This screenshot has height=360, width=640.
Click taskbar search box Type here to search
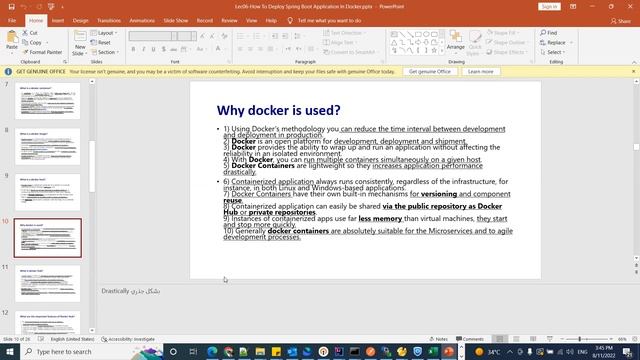coord(92,351)
